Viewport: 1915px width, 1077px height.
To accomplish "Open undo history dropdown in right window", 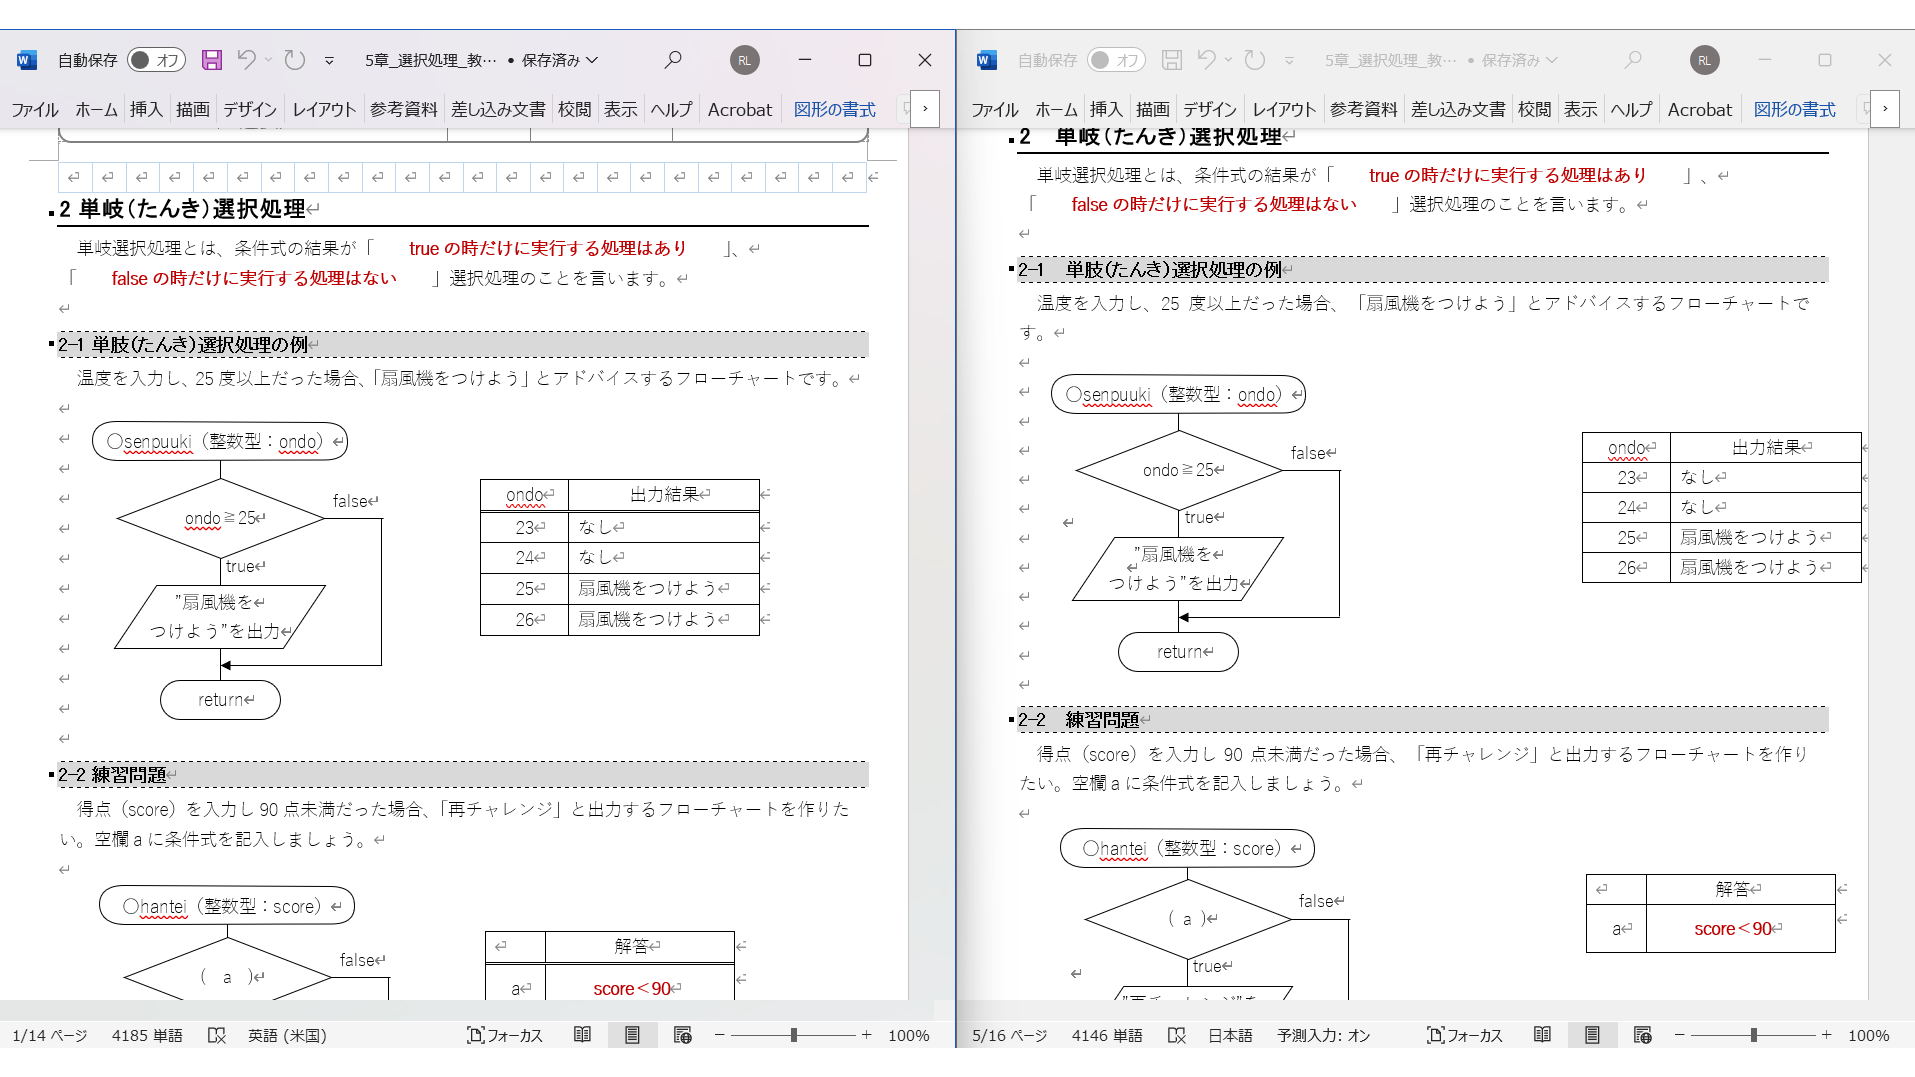I will pyautogui.click(x=1228, y=60).
